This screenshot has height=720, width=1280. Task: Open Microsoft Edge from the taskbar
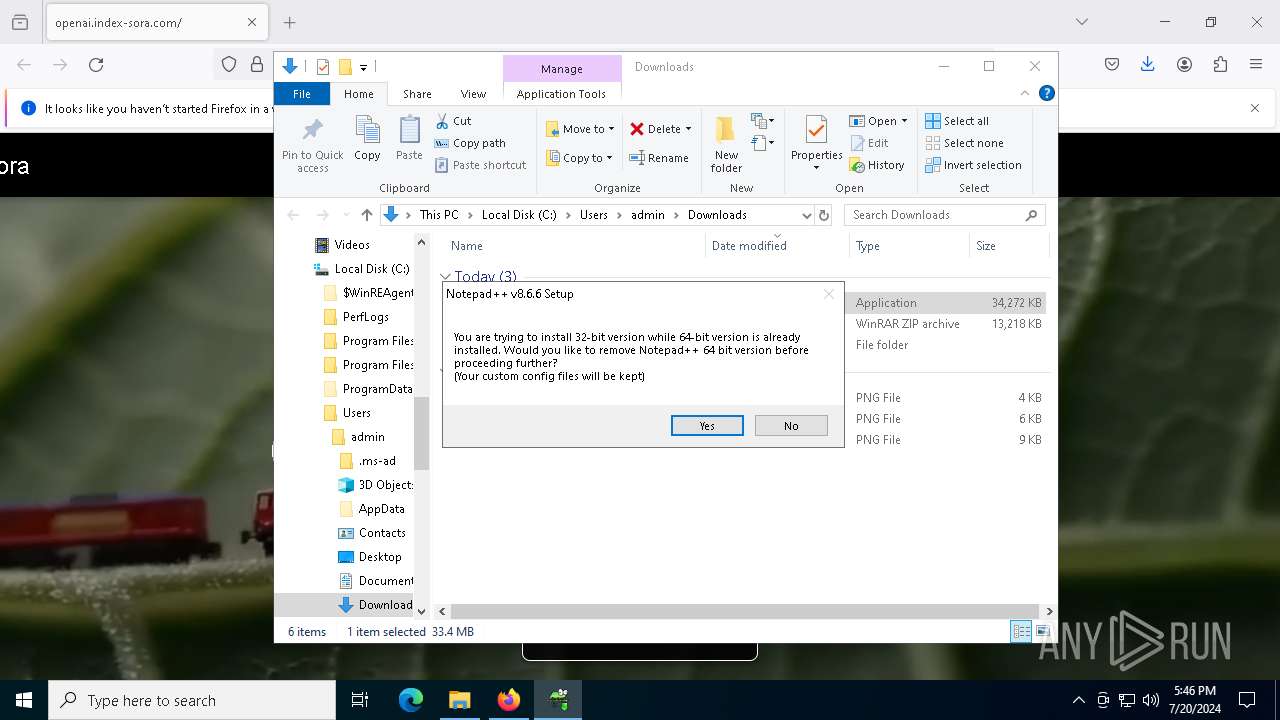(411, 700)
